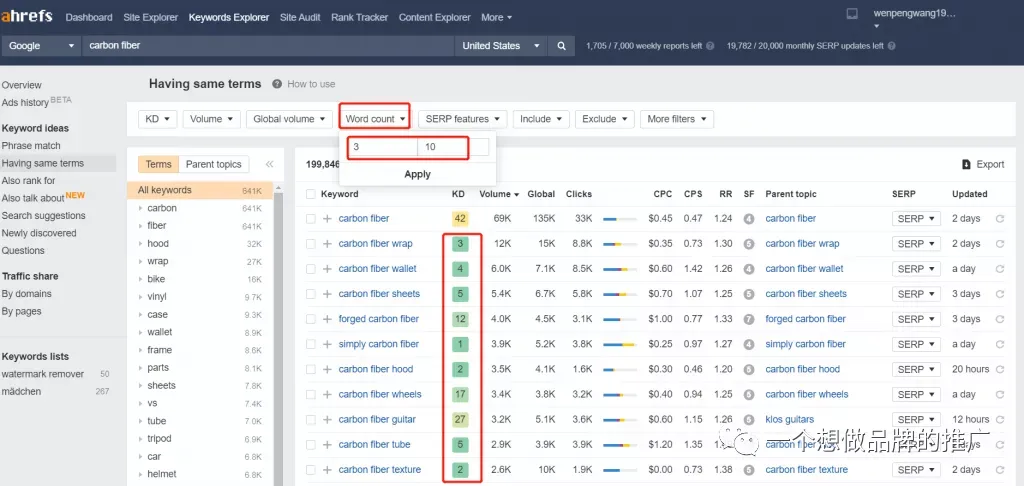Add carbon fiber hood with plus icon
The height and width of the screenshot is (486, 1024).
pos(327,370)
